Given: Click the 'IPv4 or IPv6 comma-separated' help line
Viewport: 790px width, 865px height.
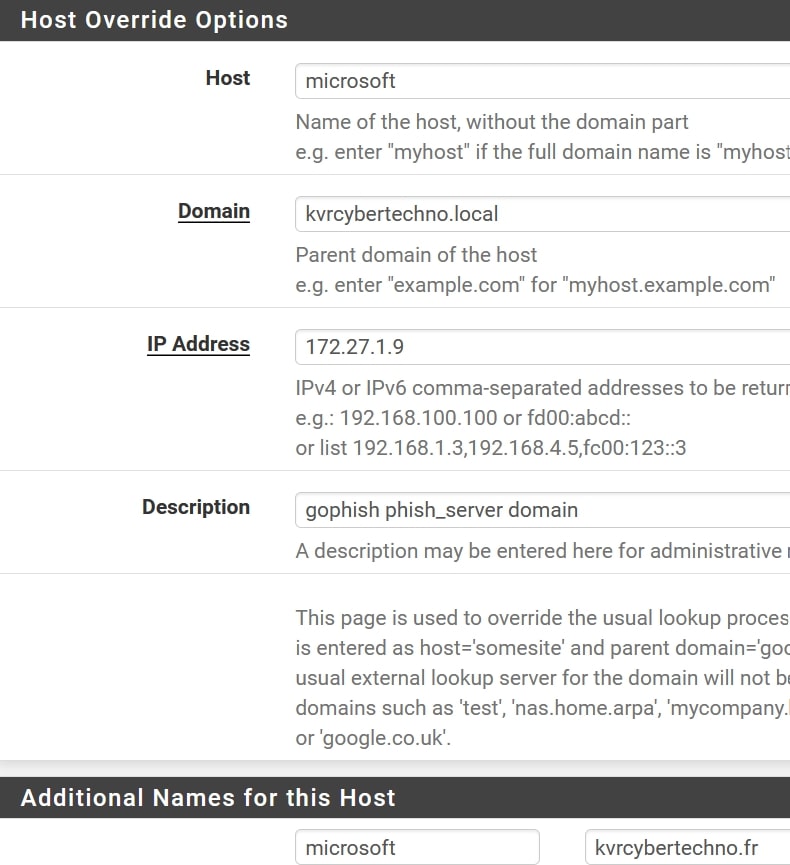Looking at the screenshot, I should coord(542,387).
